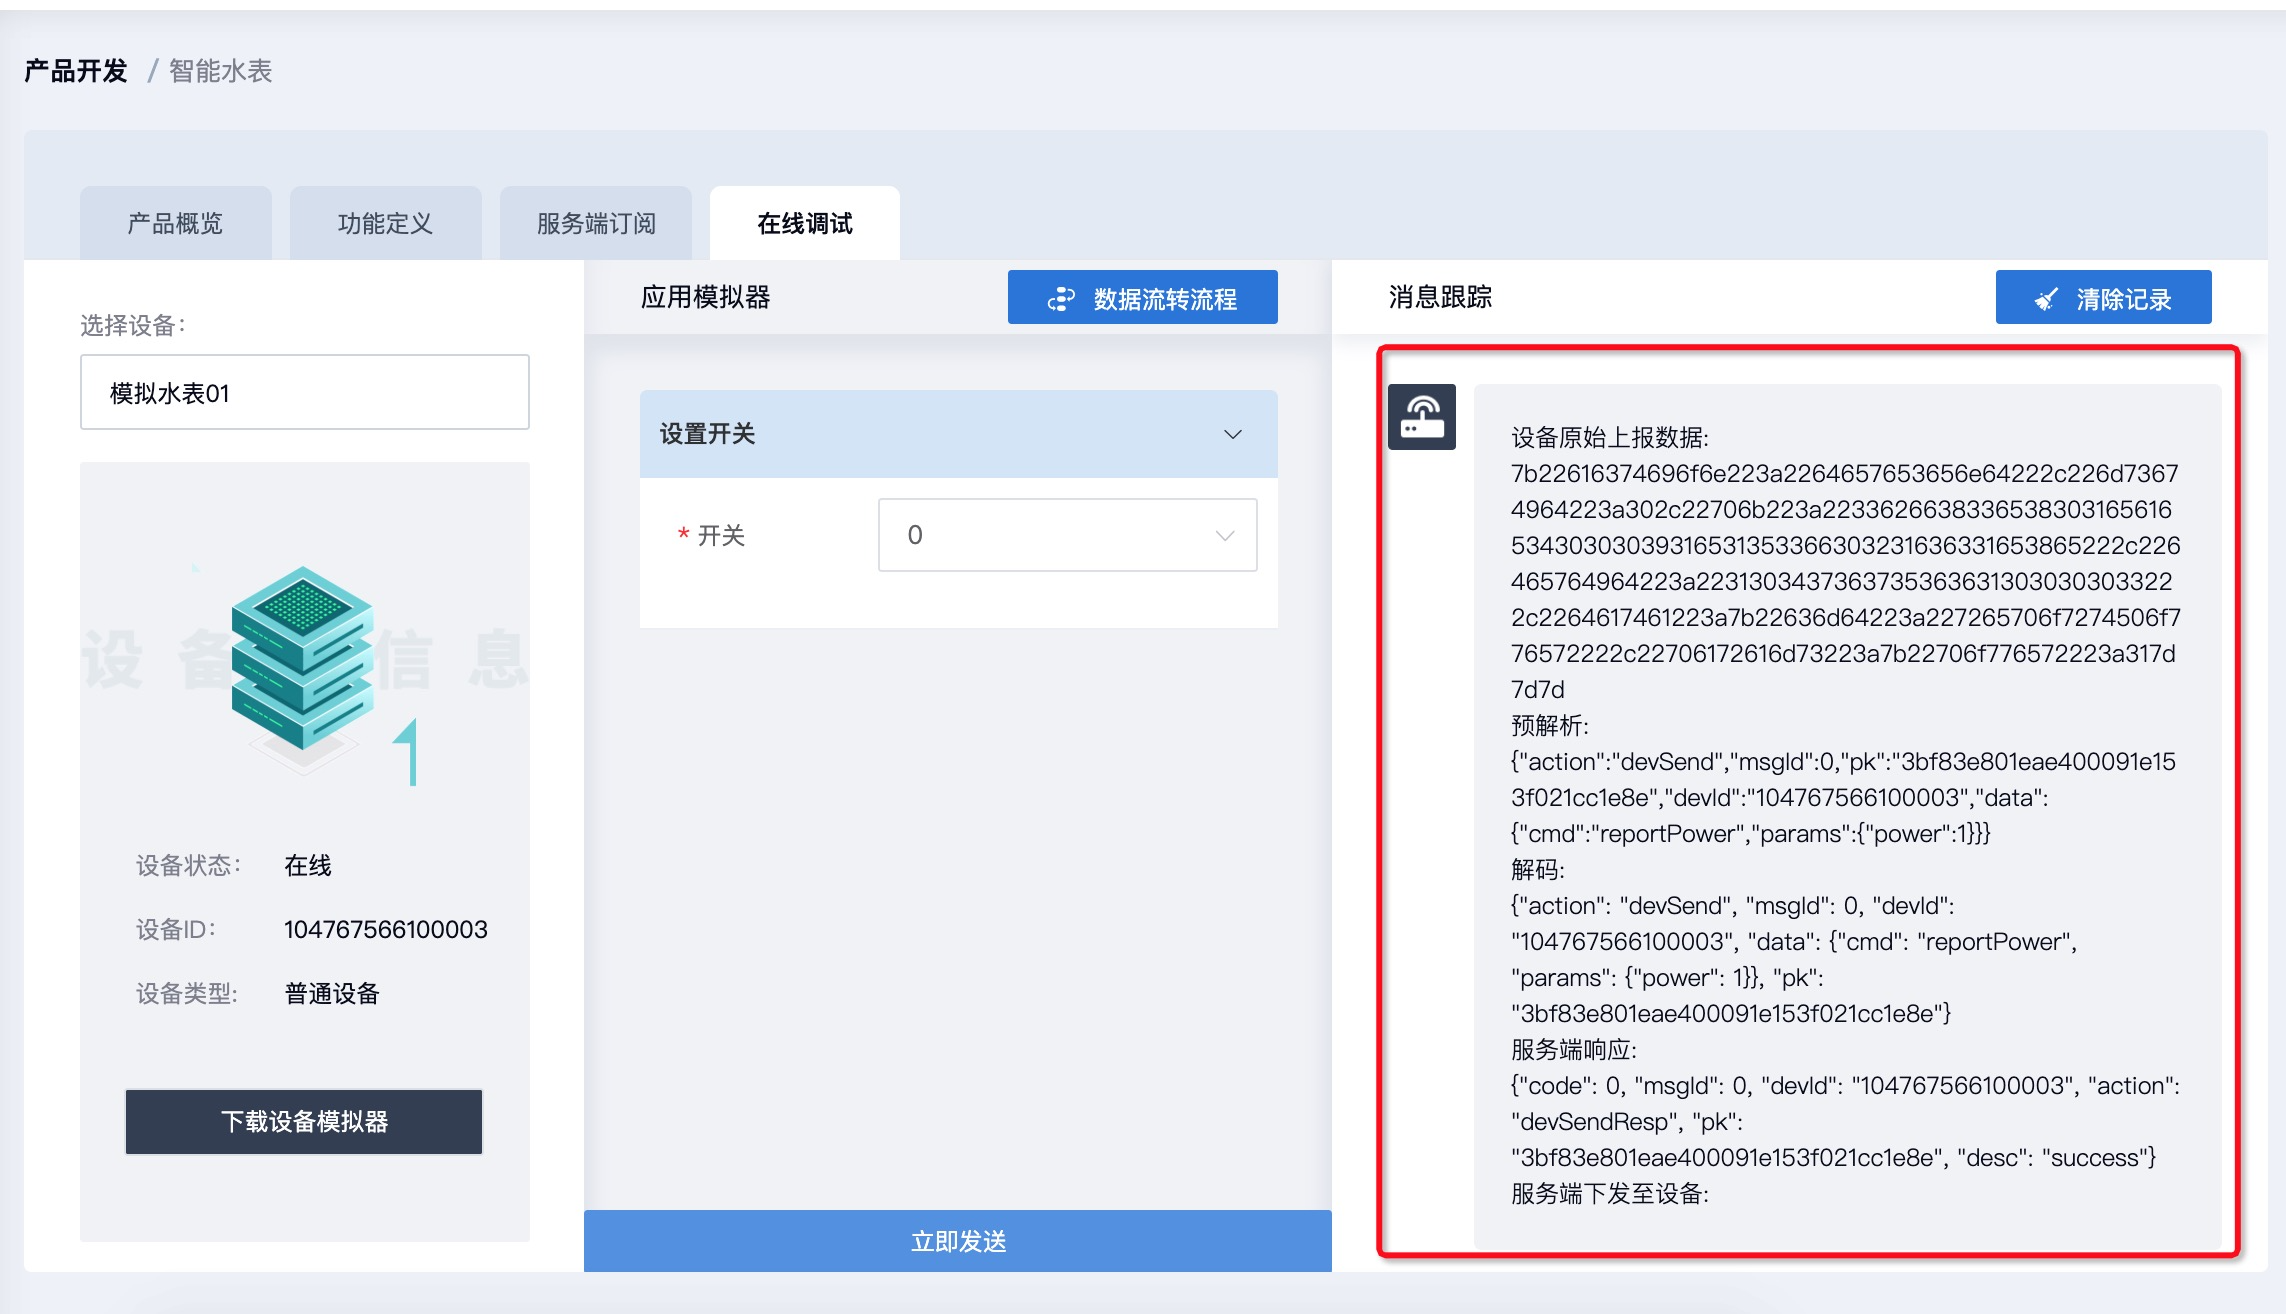Click the device router icon in message trace
2286x1314 pixels.
pyautogui.click(x=1421, y=417)
